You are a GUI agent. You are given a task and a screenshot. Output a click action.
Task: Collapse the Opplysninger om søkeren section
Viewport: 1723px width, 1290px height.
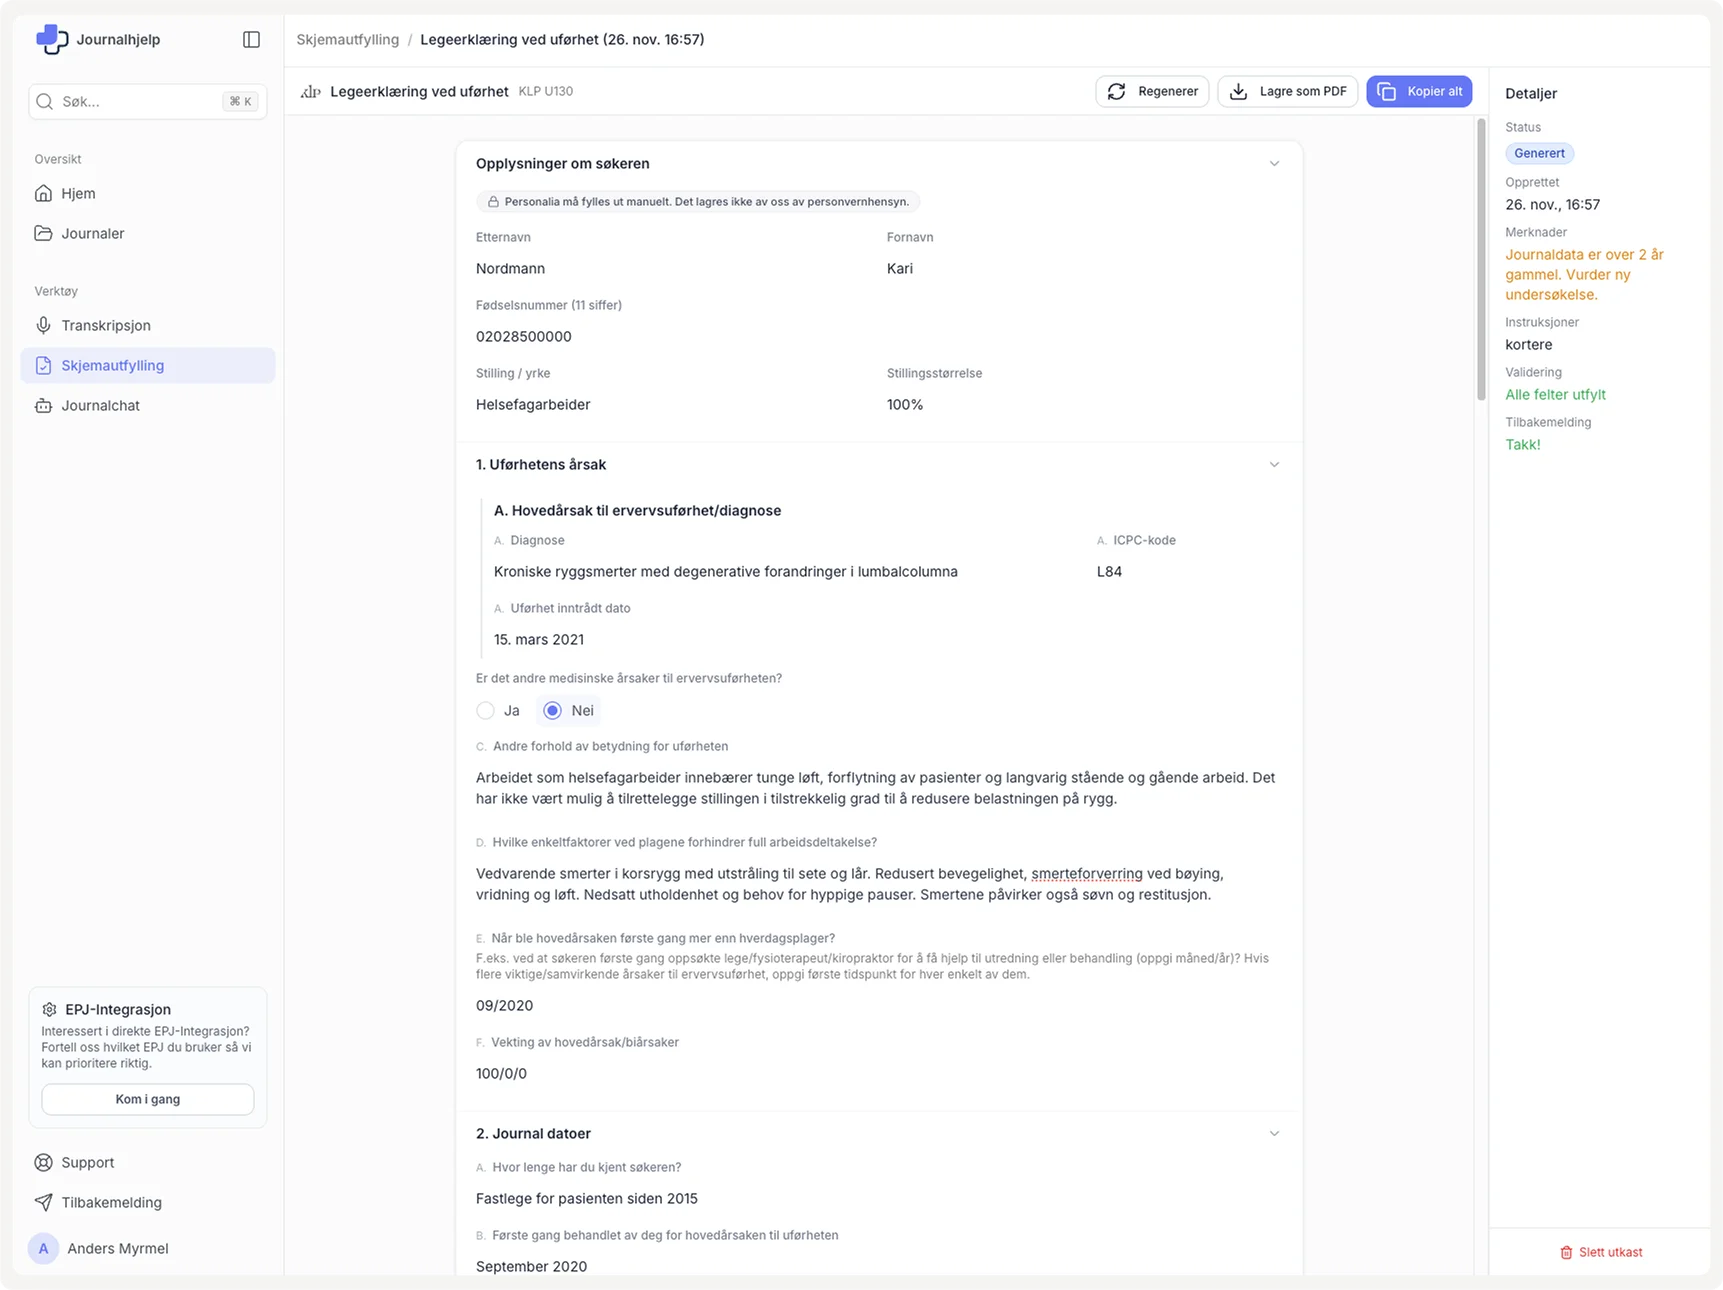tap(1273, 164)
